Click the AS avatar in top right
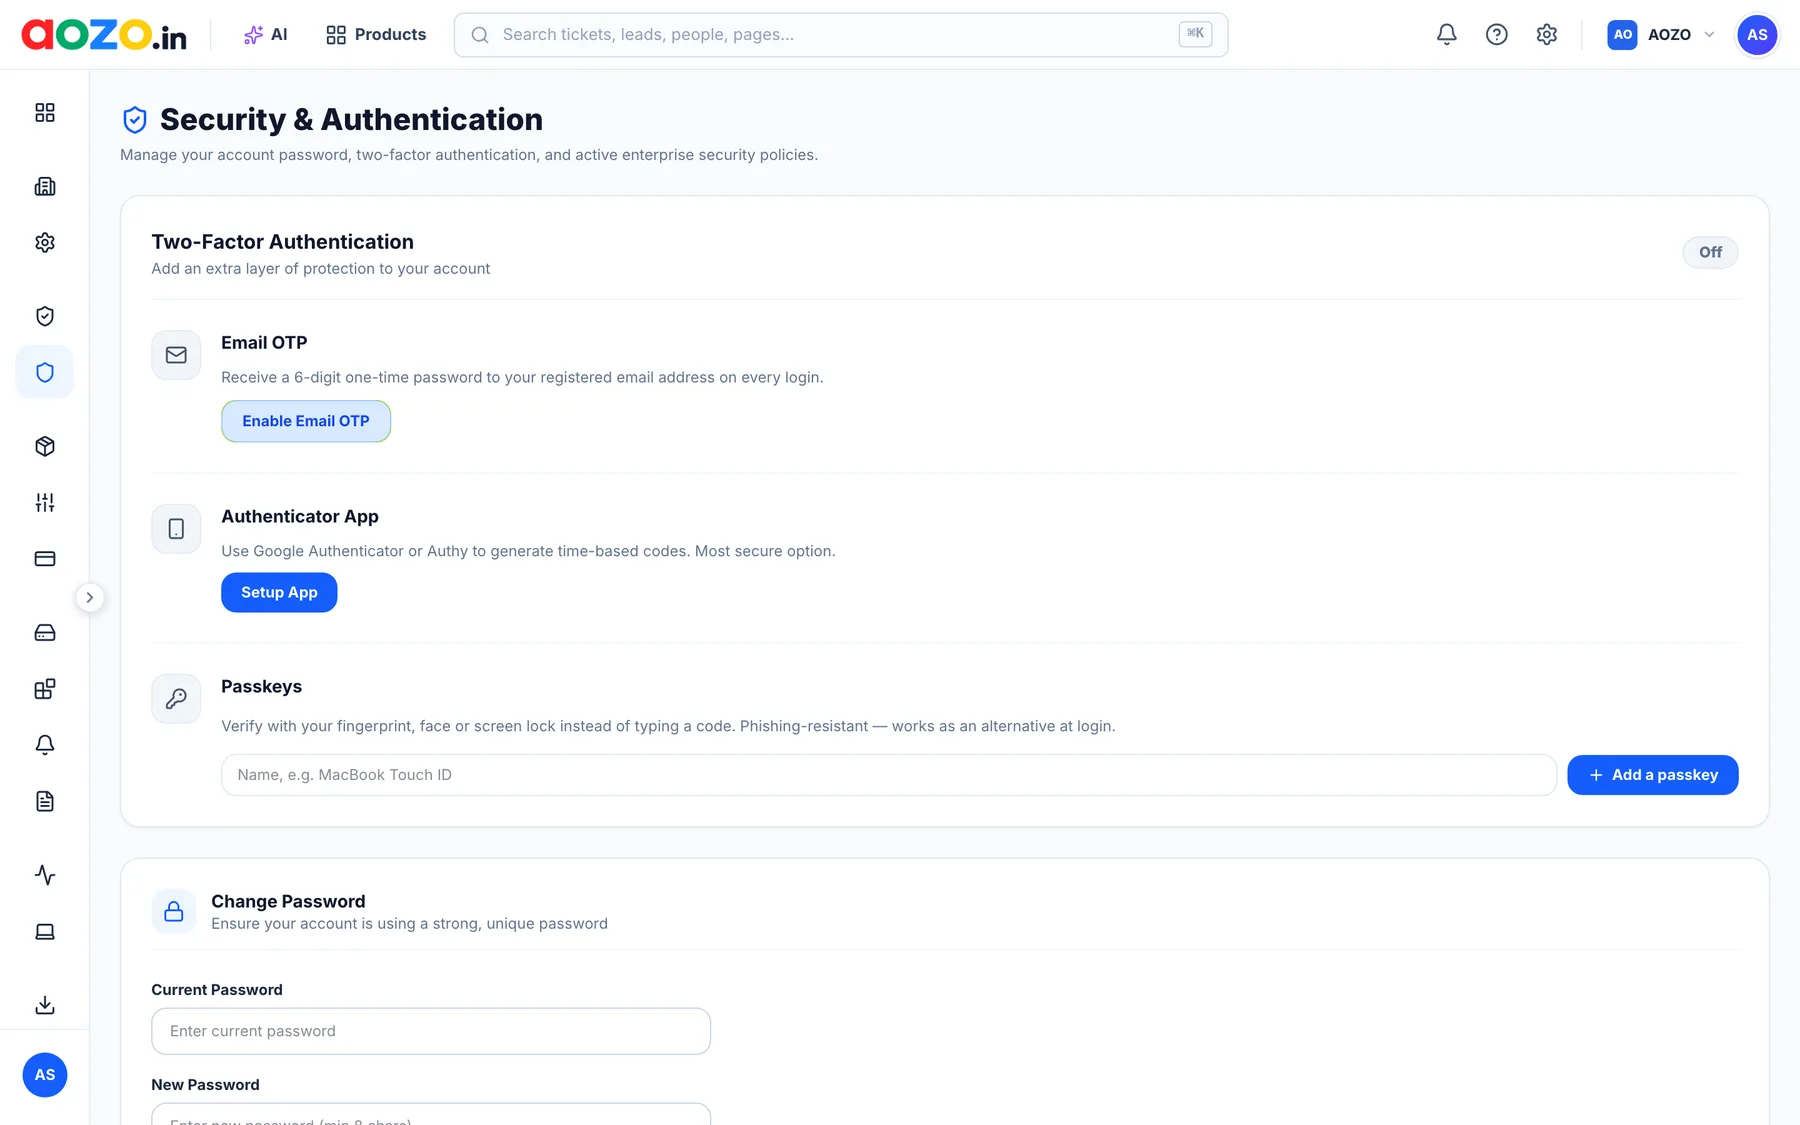Screen dimensions: 1800x1125 pos(1757,34)
